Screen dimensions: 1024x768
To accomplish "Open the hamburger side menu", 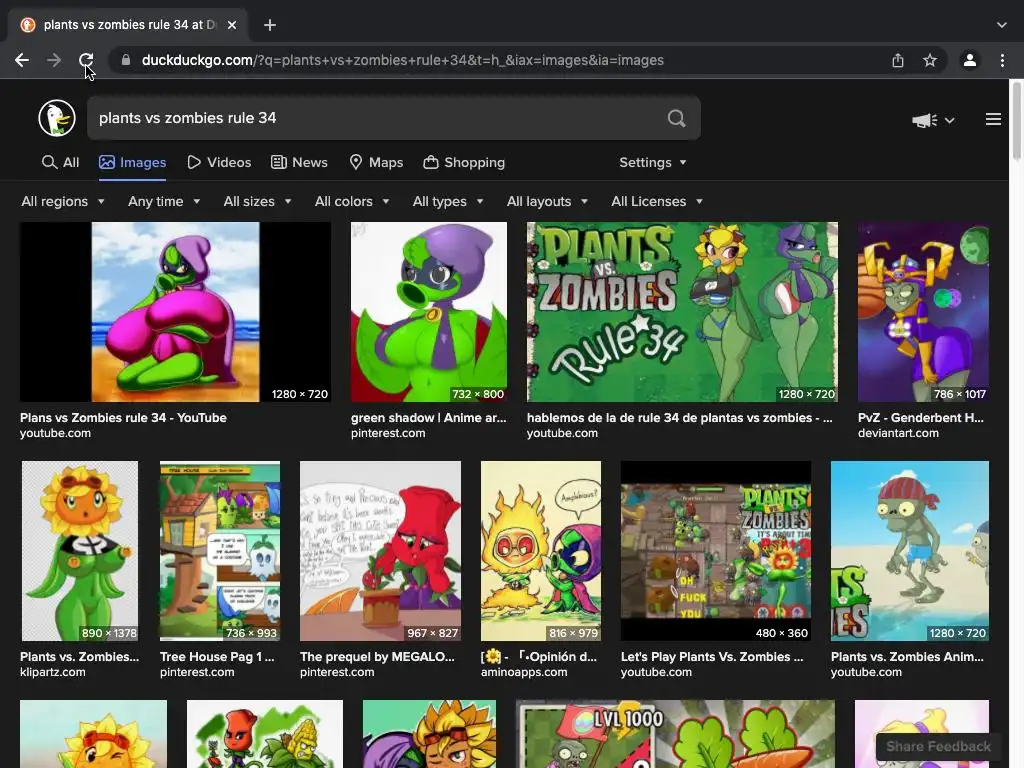I will (x=993, y=119).
